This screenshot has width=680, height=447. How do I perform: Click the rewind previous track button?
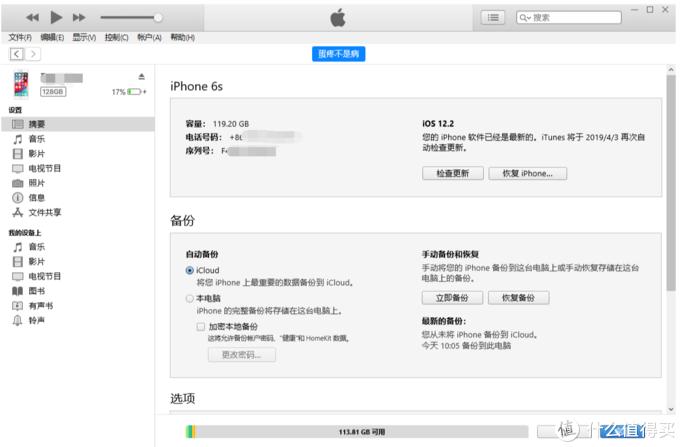pyautogui.click(x=33, y=17)
